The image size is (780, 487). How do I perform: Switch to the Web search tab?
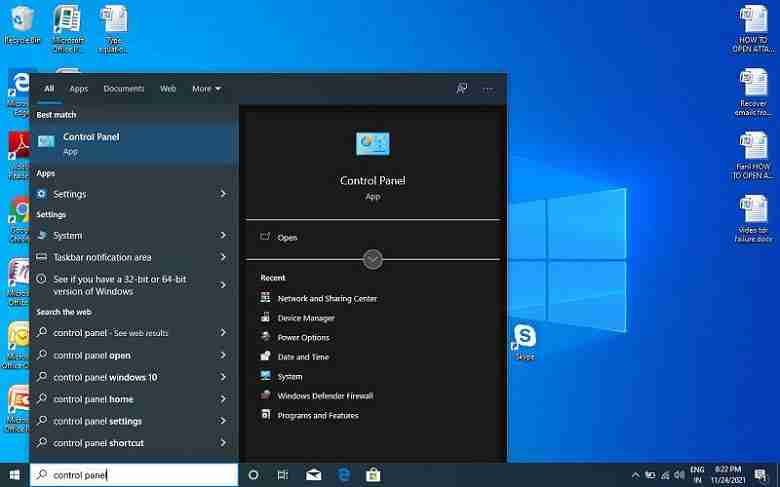[168, 89]
